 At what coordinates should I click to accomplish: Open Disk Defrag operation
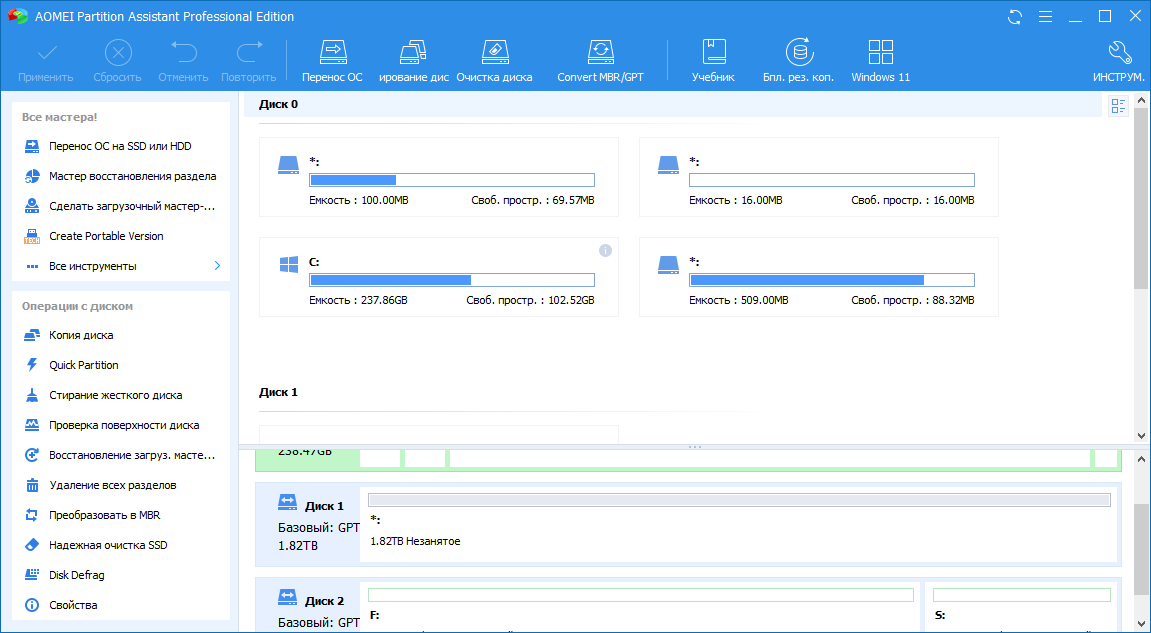(77, 575)
